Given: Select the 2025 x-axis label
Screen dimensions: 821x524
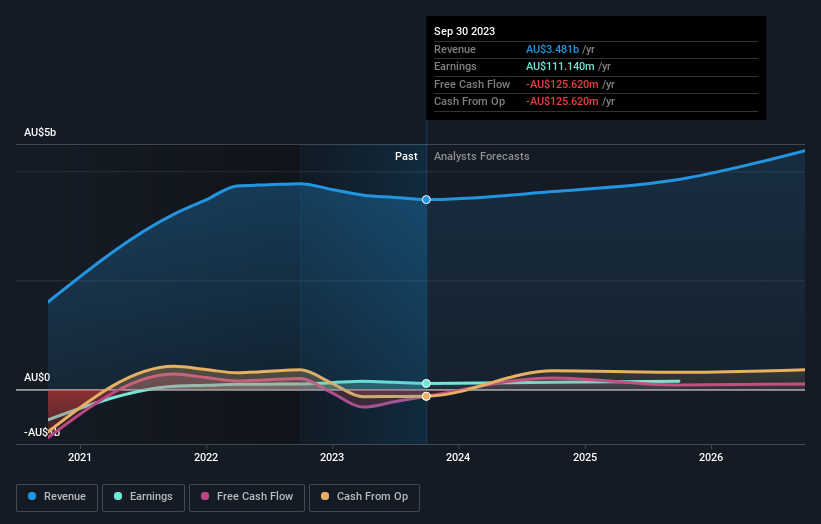Looking at the screenshot, I should pos(585,457).
